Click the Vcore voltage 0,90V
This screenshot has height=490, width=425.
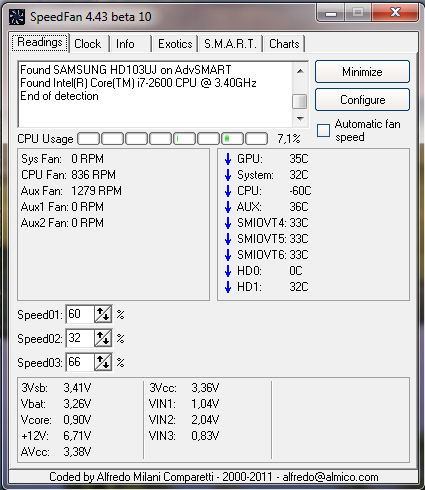tap(77, 420)
